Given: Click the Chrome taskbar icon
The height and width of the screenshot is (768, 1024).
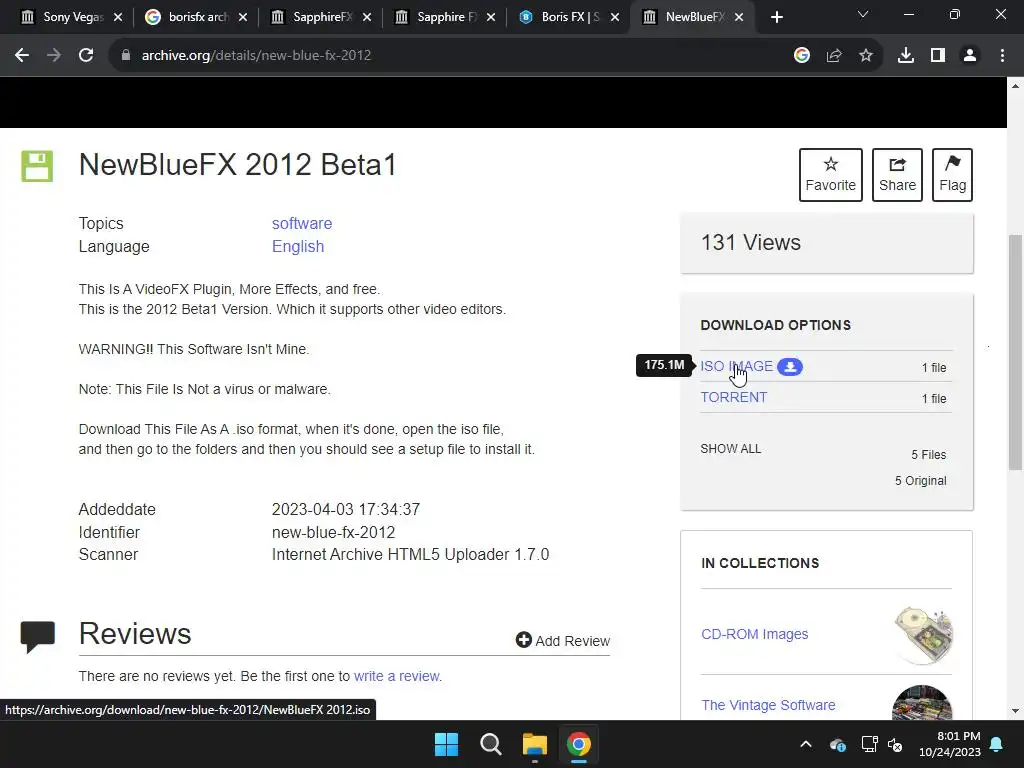Looking at the screenshot, I should (x=579, y=744).
